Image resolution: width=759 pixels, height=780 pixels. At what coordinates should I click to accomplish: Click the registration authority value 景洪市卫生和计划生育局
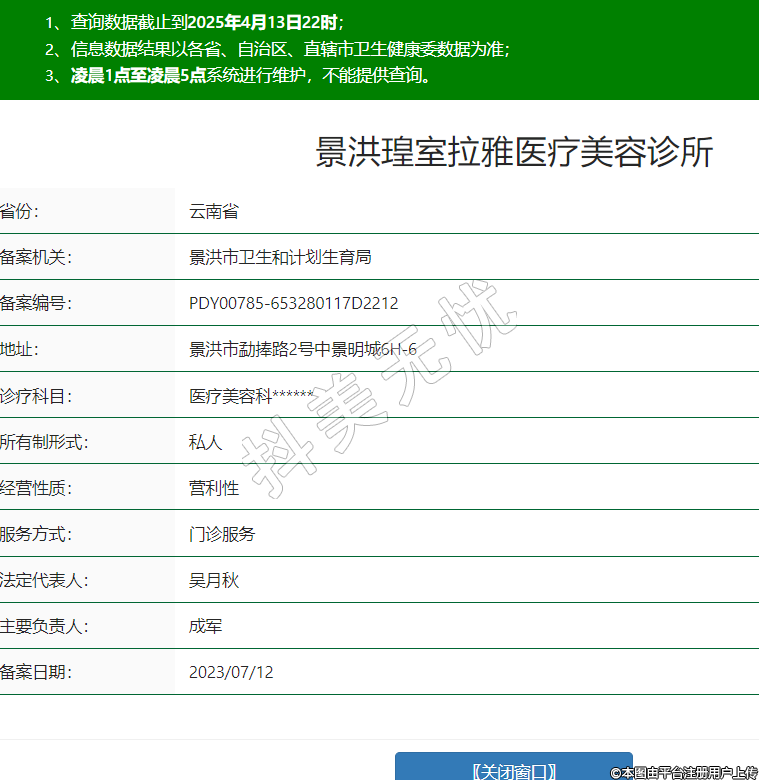(280, 257)
